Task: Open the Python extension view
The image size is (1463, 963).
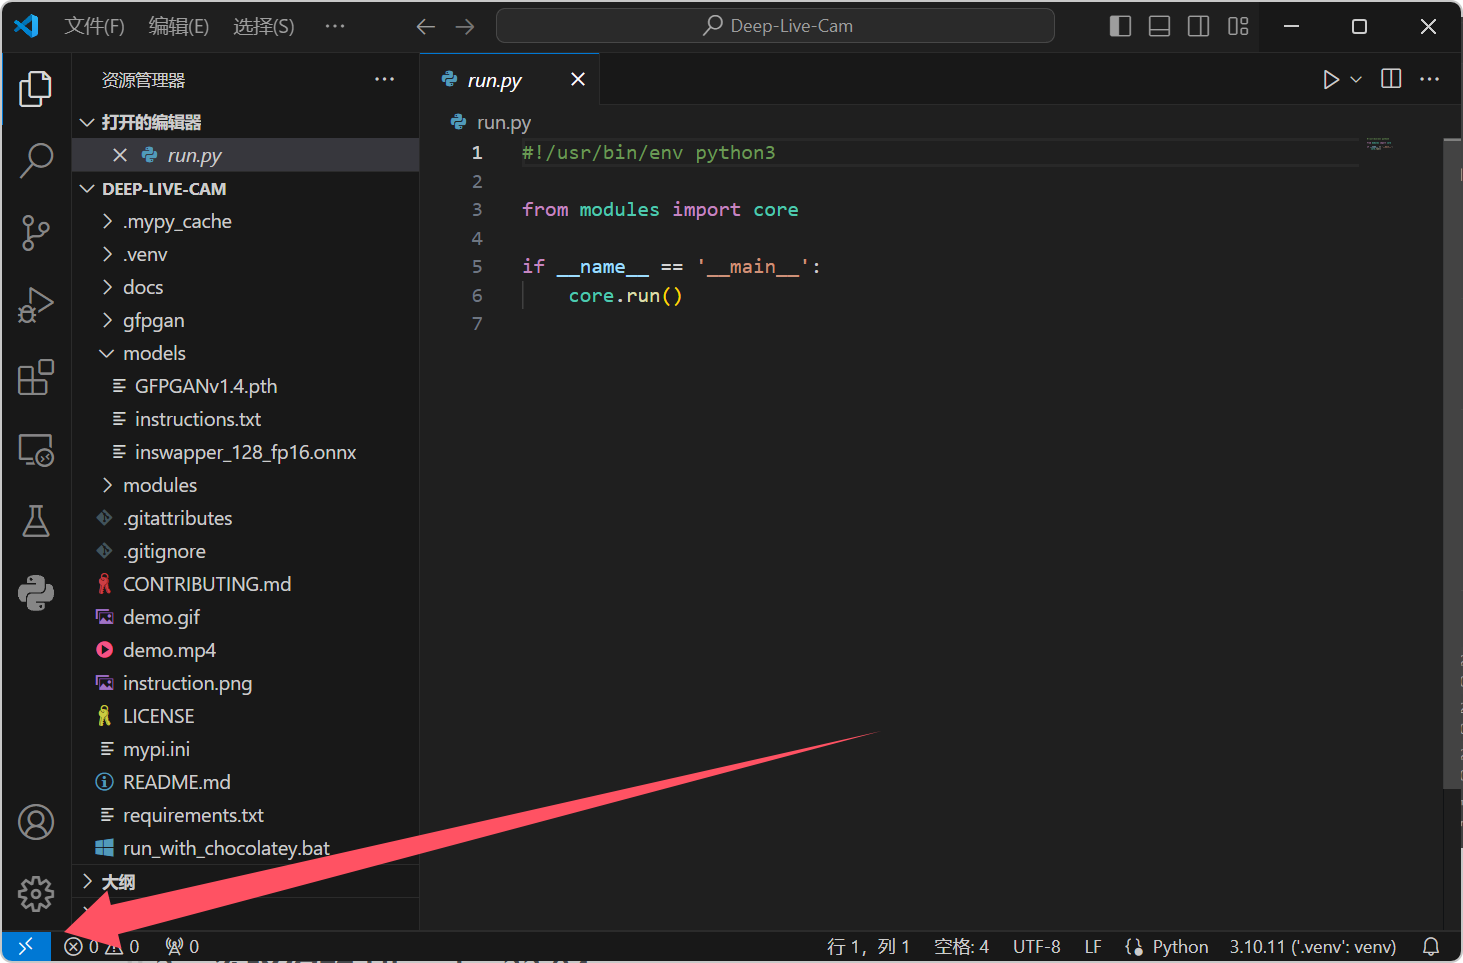Action: pyautogui.click(x=36, y=593)
